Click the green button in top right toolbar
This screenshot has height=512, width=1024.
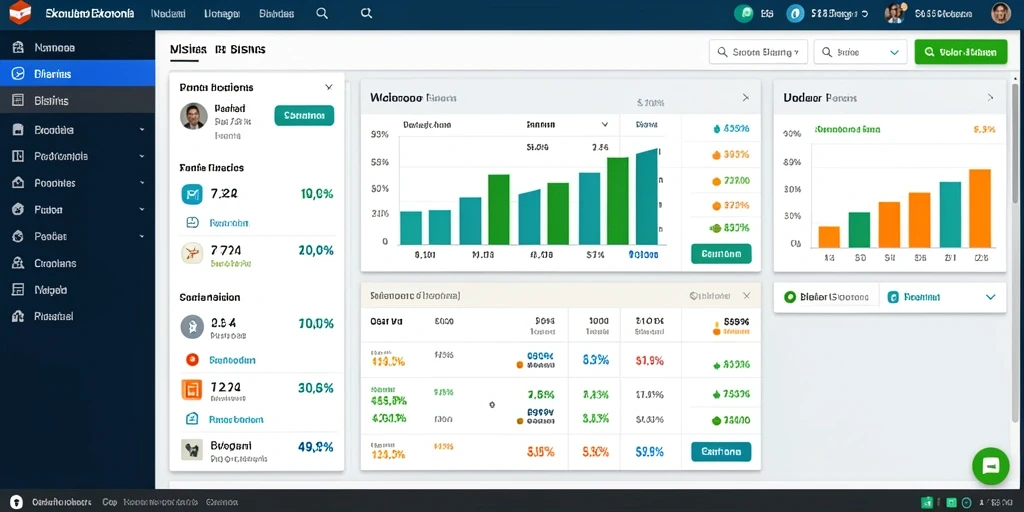[961, 52]
